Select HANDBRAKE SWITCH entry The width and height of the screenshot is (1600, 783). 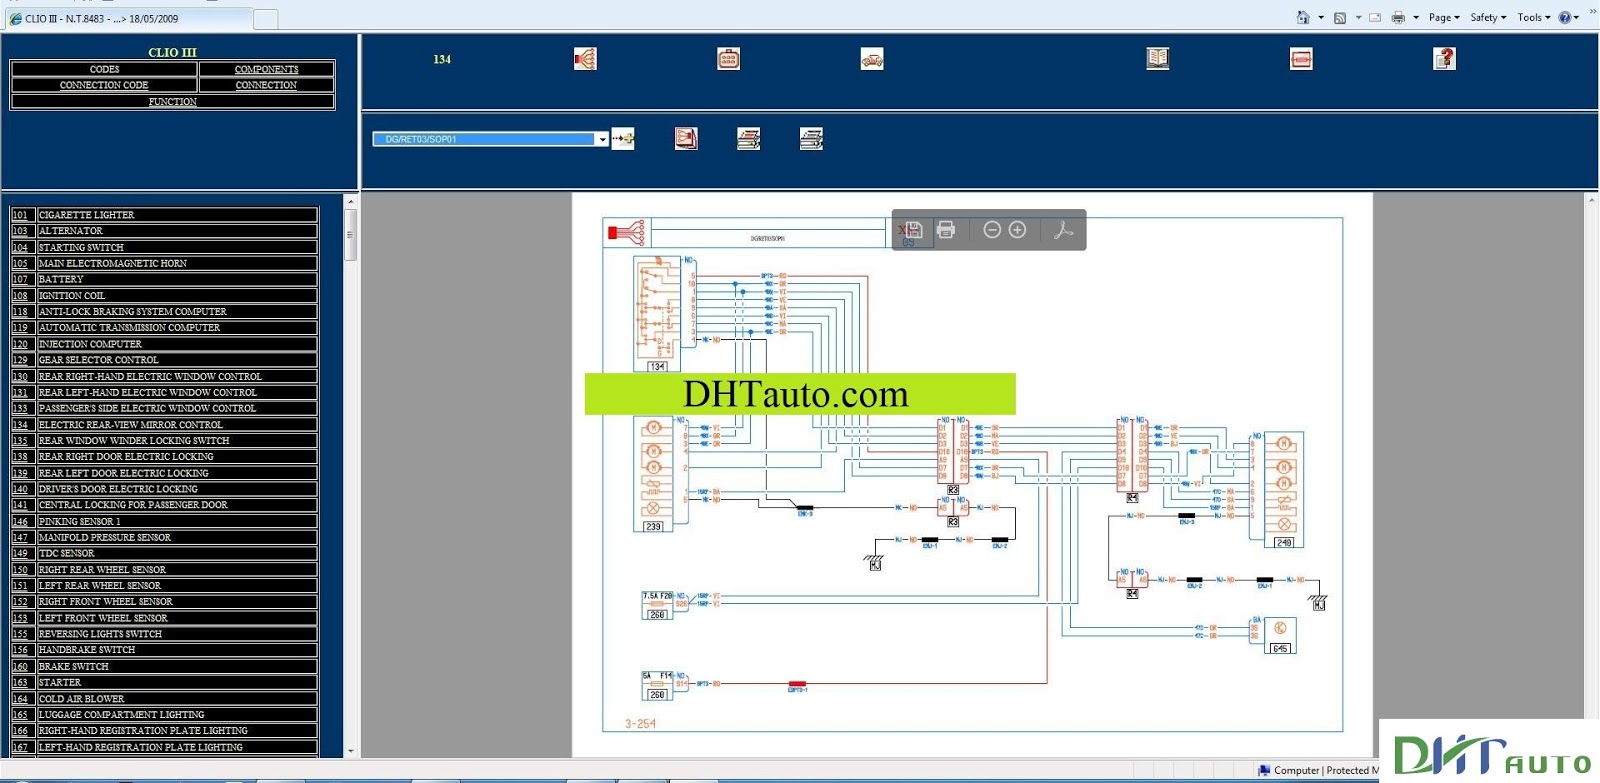pyautogui.click(x=177, y=650)
